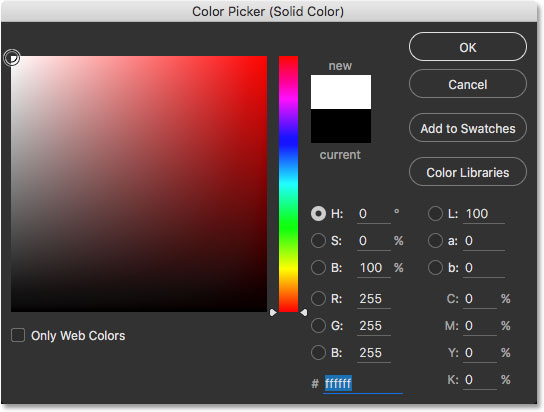Click the RGB B value 255 field
Screen dimensions: 544x412
point(374,353)
